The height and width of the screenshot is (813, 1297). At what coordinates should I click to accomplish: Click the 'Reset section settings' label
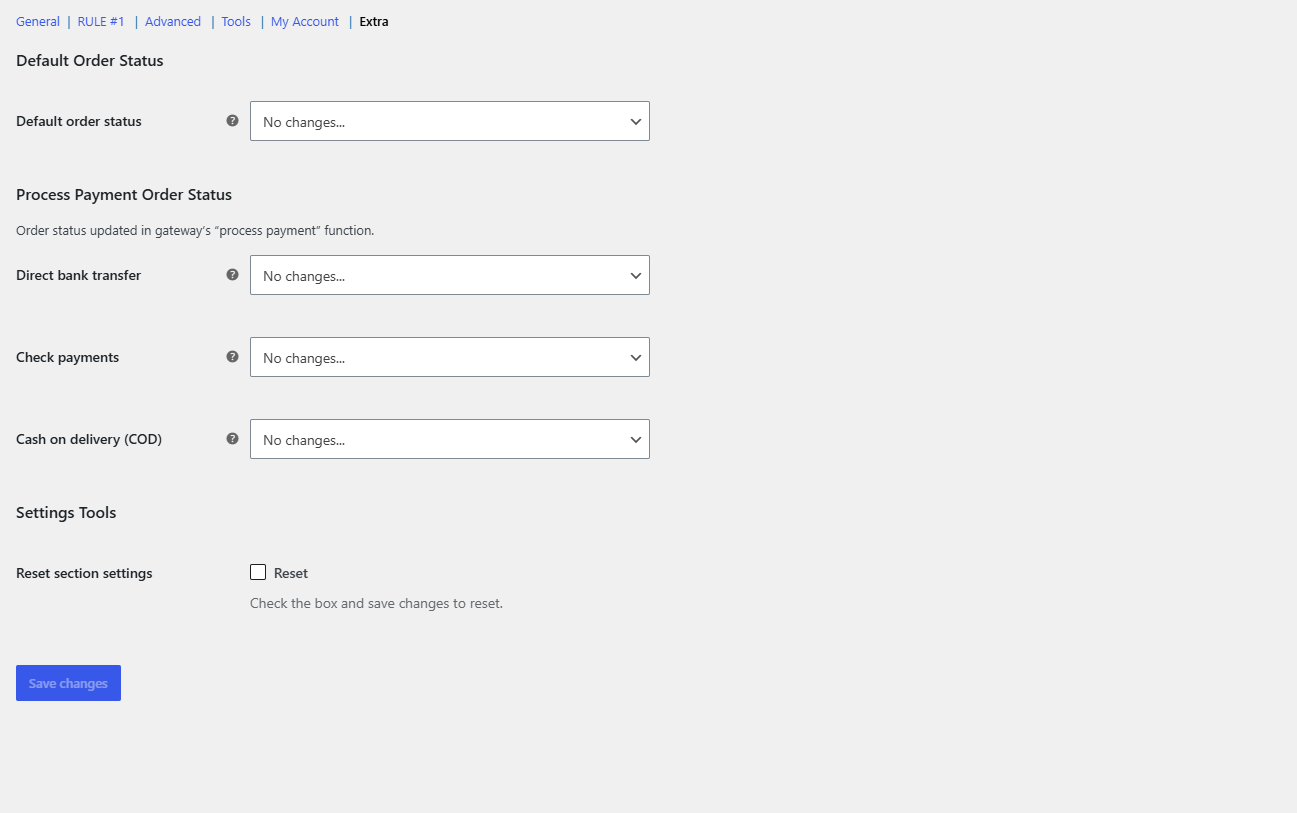(x=84, y=574)
